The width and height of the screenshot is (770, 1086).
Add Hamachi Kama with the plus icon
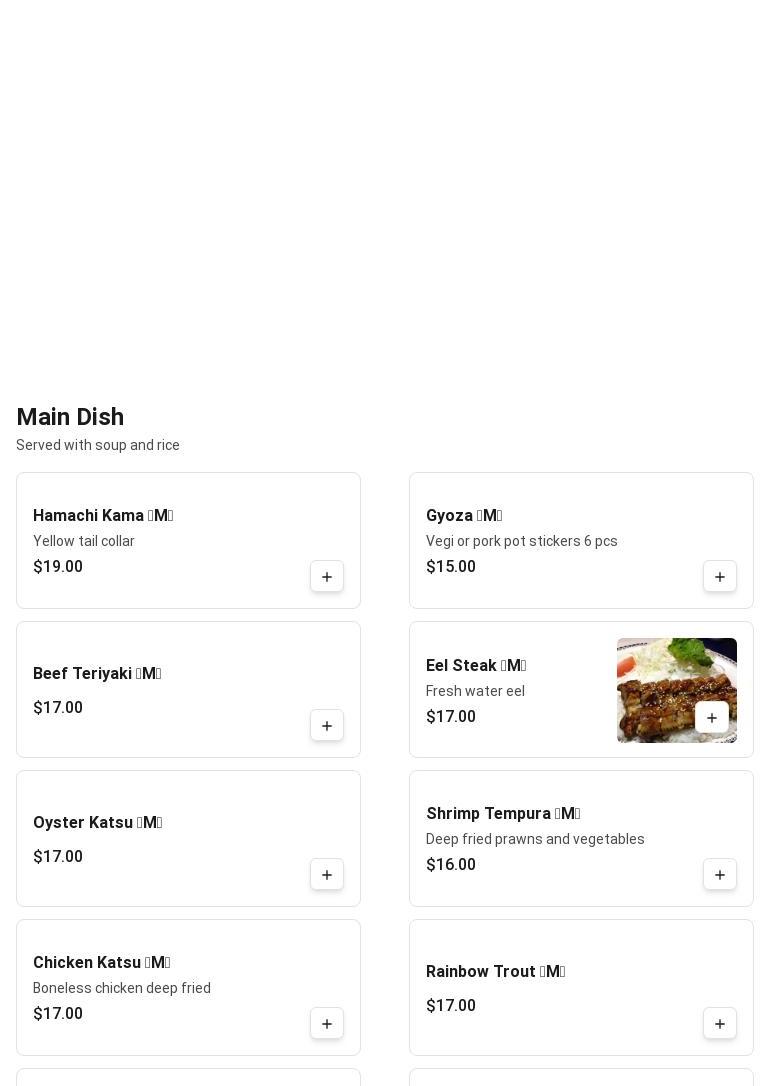[327, 576]
